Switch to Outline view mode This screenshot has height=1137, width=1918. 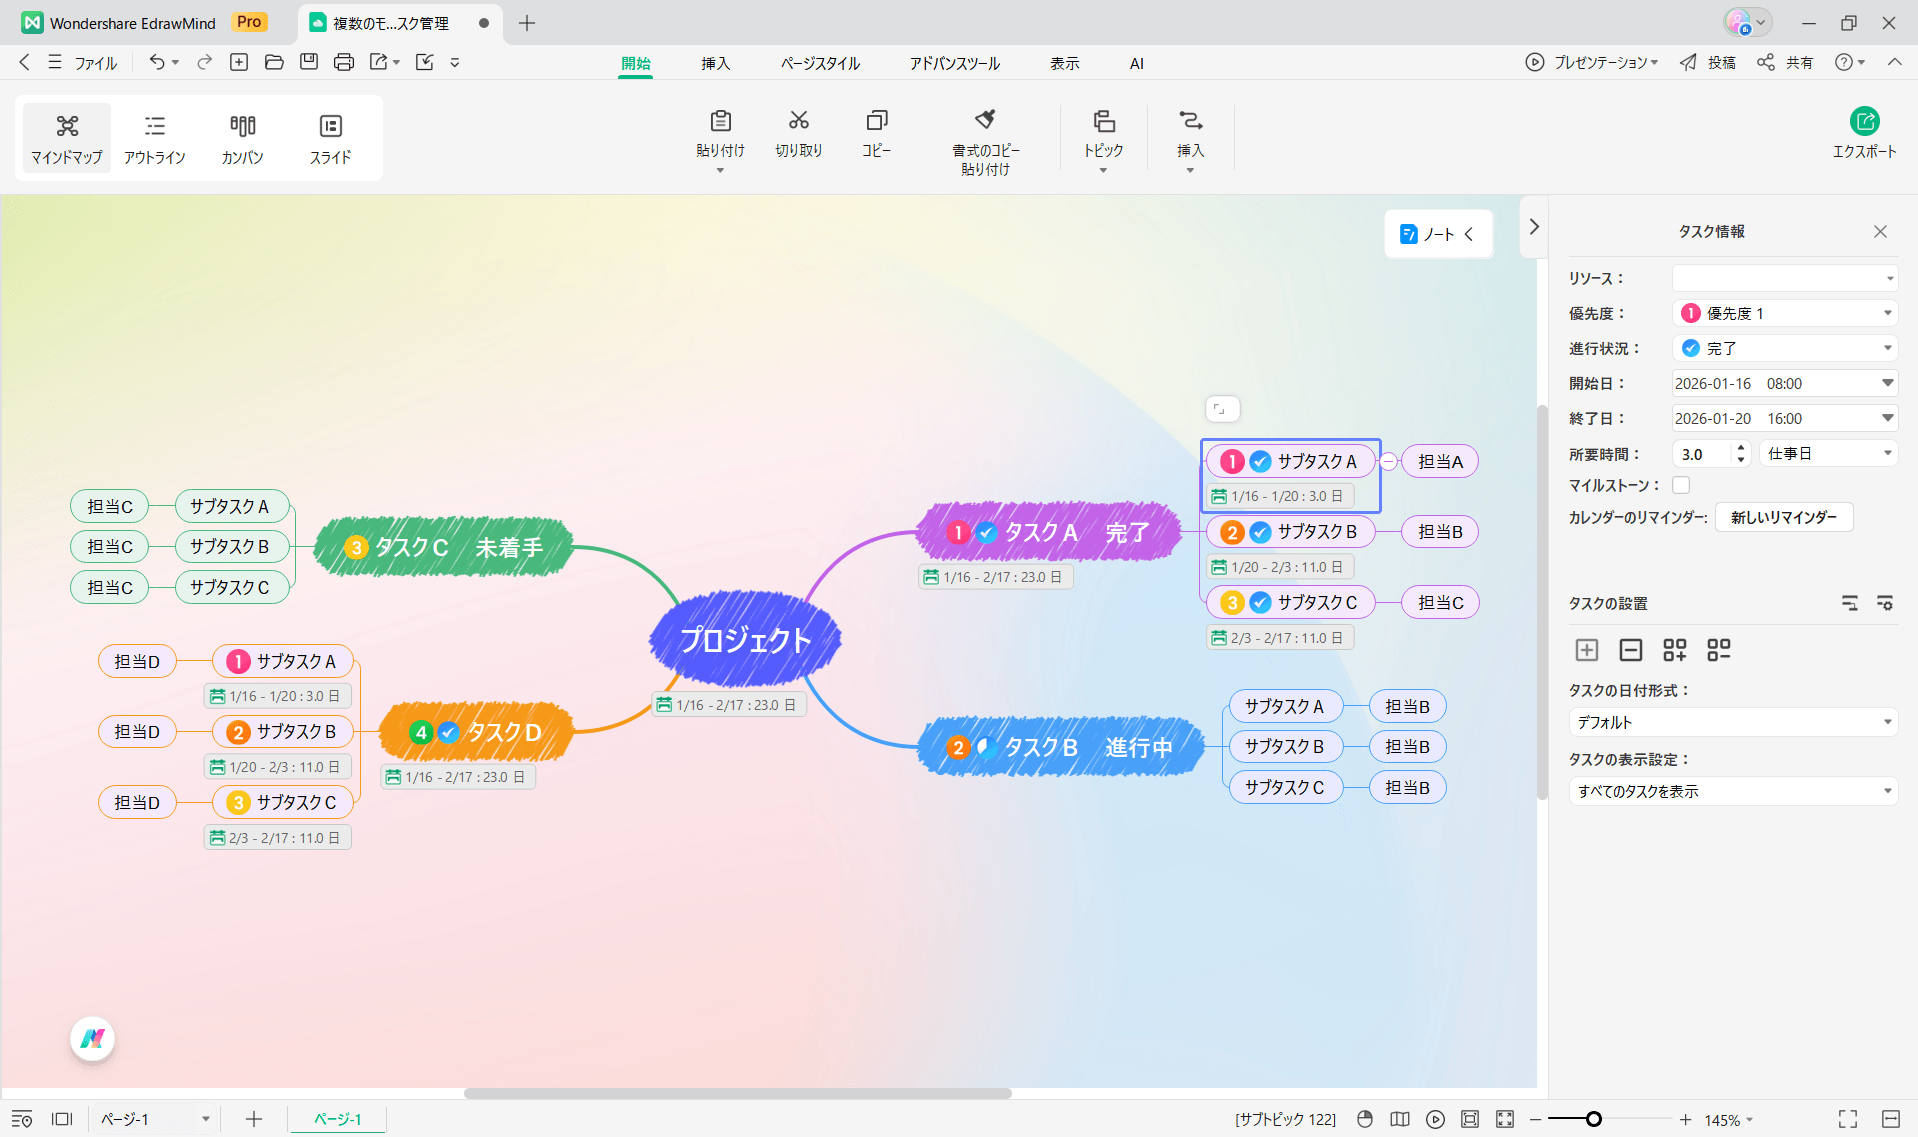pyautogui.click(x=154, y=138)
